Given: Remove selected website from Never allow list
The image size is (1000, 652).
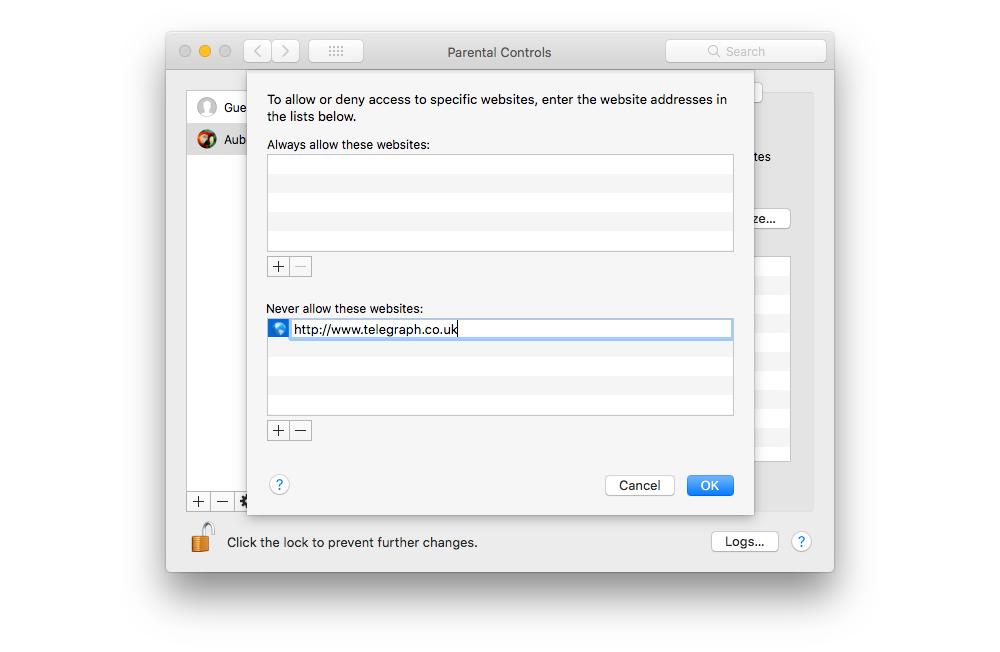Looking at the screenshot, I should point(301,430).
